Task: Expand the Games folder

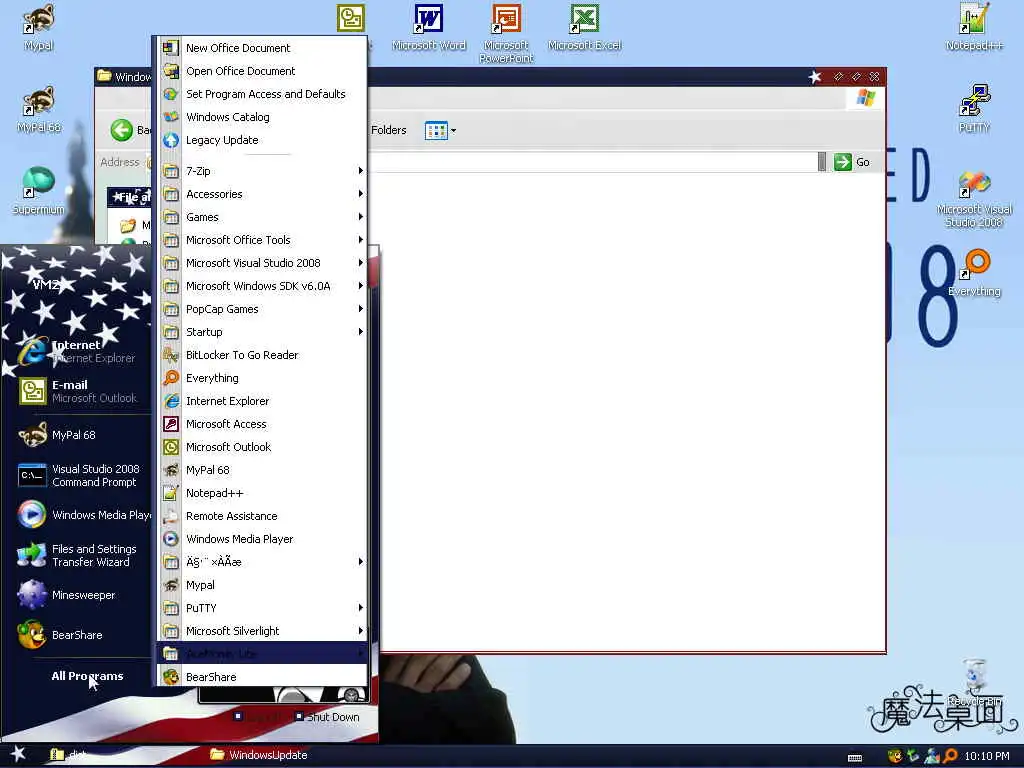Action: click(262, 217)
